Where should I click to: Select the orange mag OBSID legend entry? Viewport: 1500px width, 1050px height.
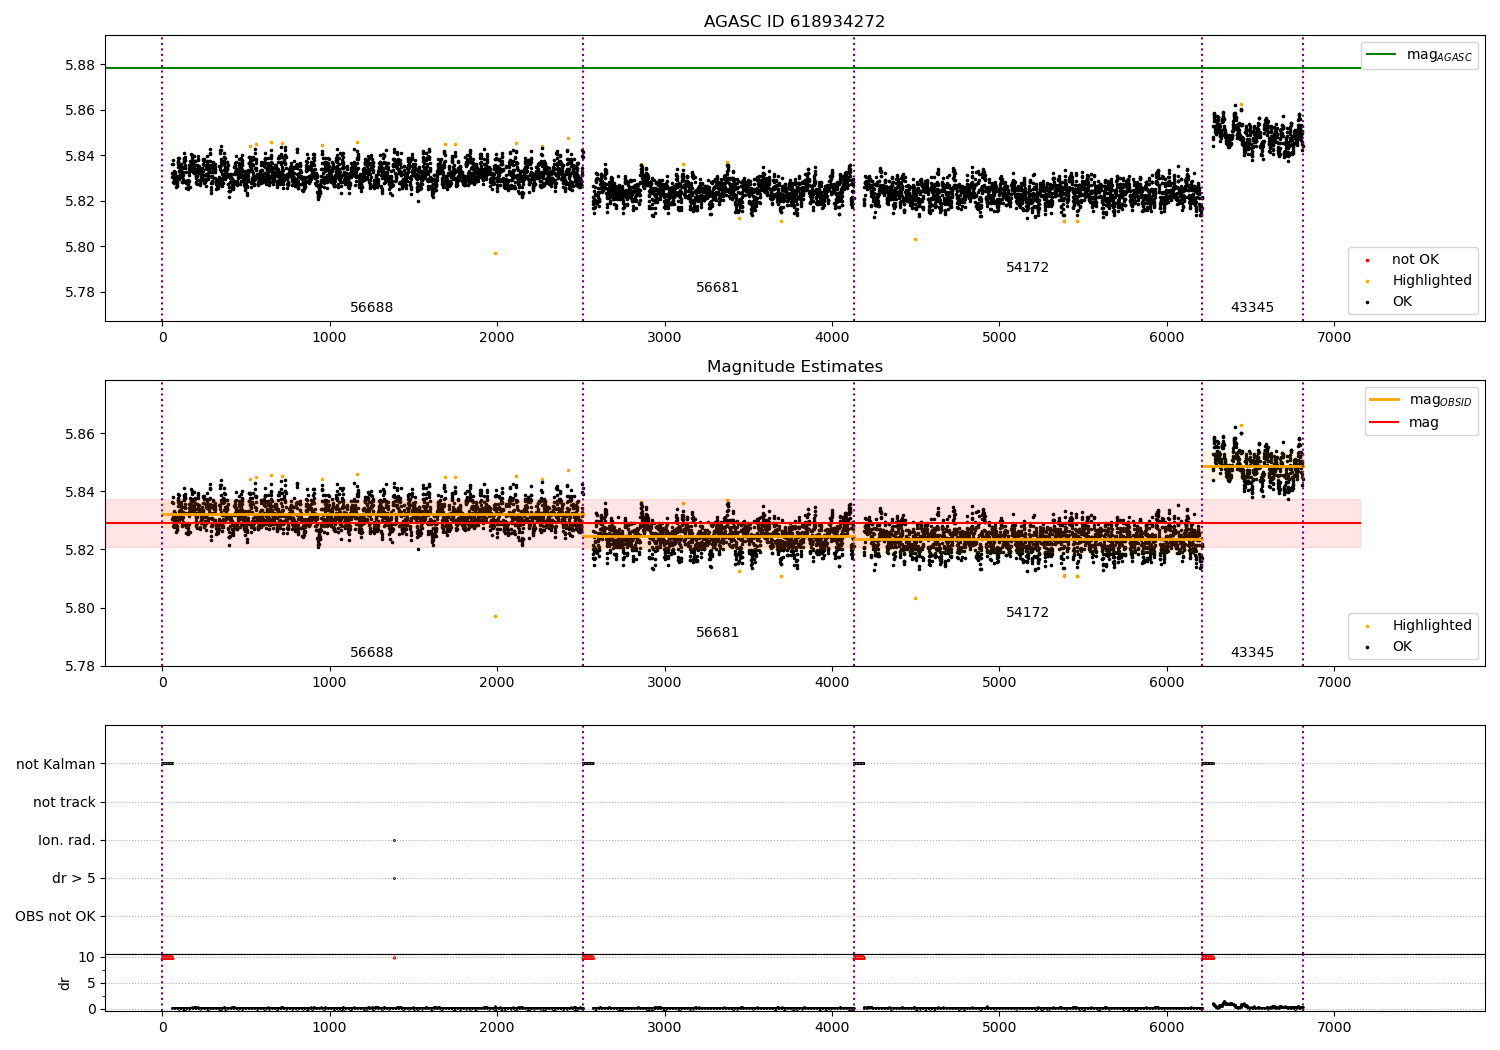[1420, 400]
